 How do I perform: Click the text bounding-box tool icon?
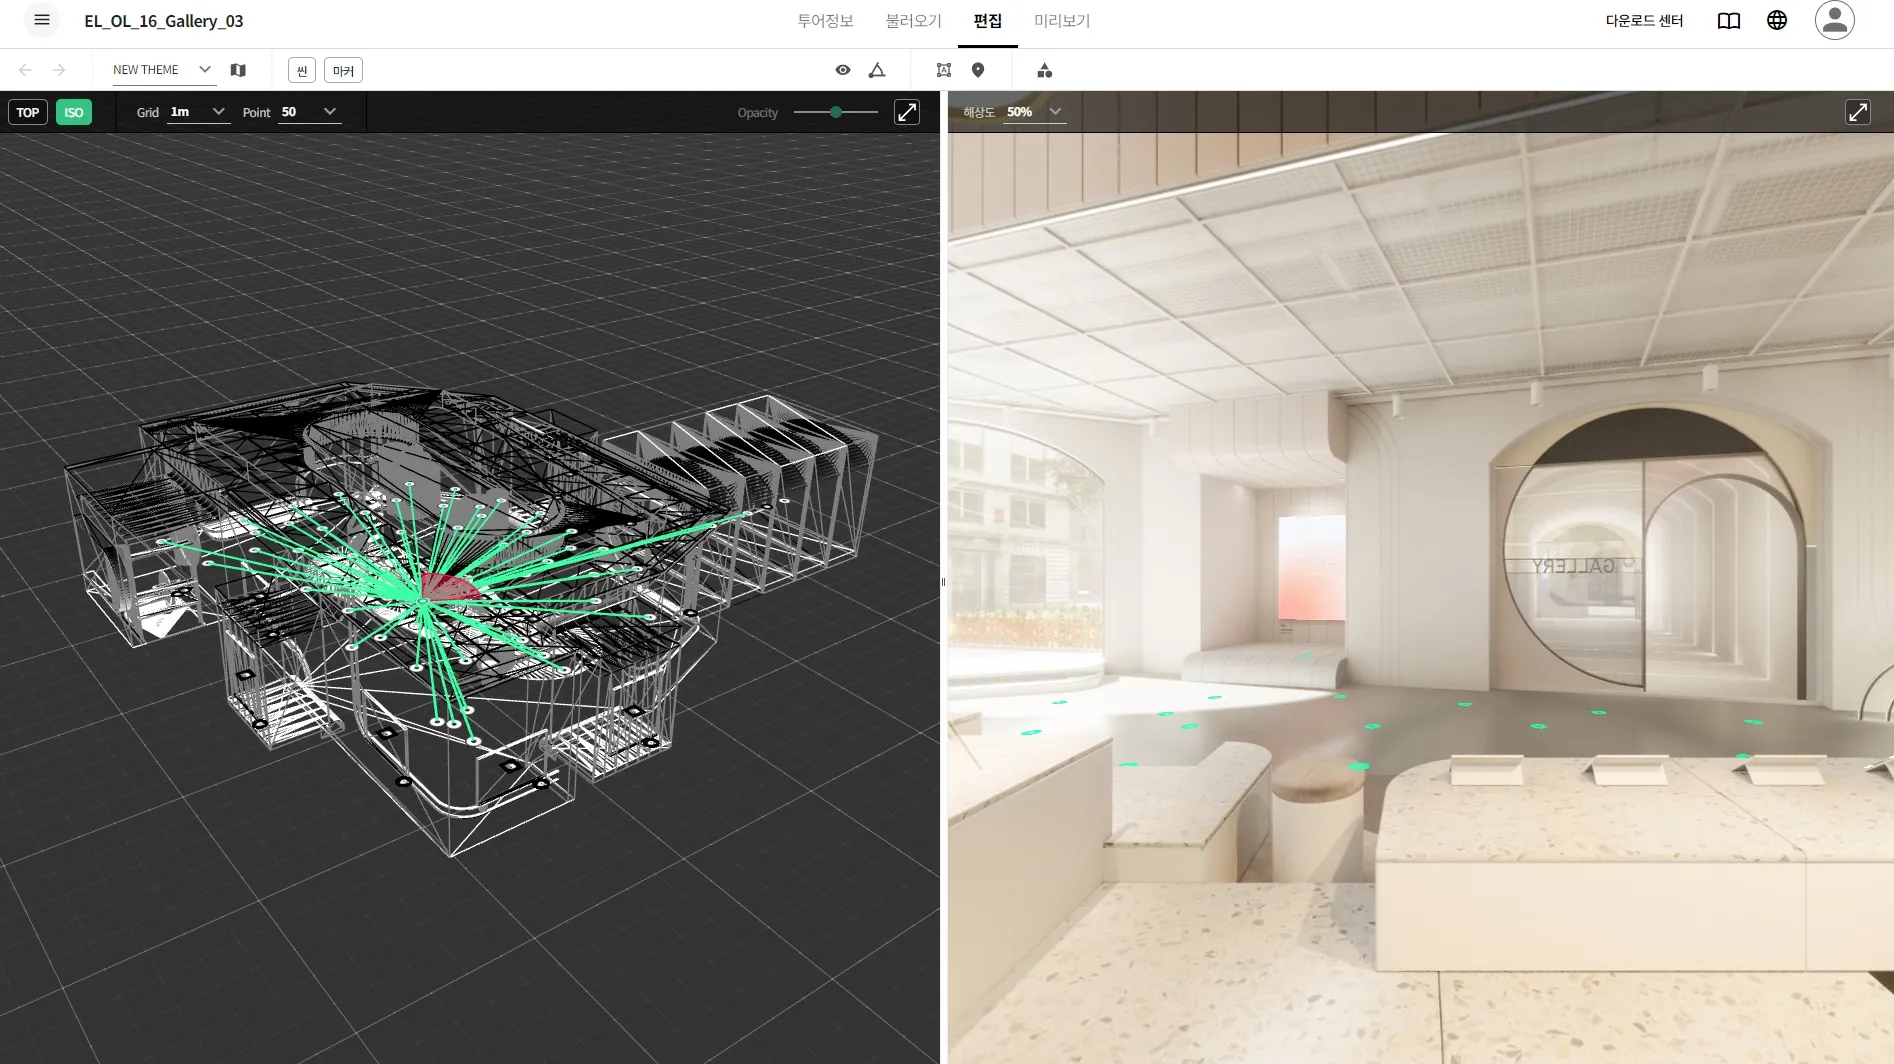click(x=943, y=70)
